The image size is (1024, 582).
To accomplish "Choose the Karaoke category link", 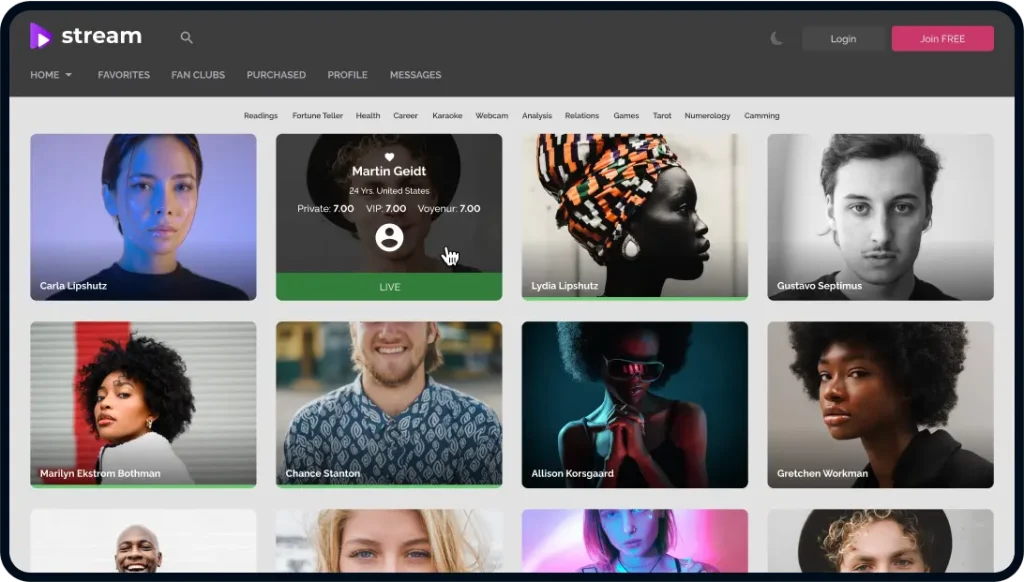I will (x=447, y=116).
